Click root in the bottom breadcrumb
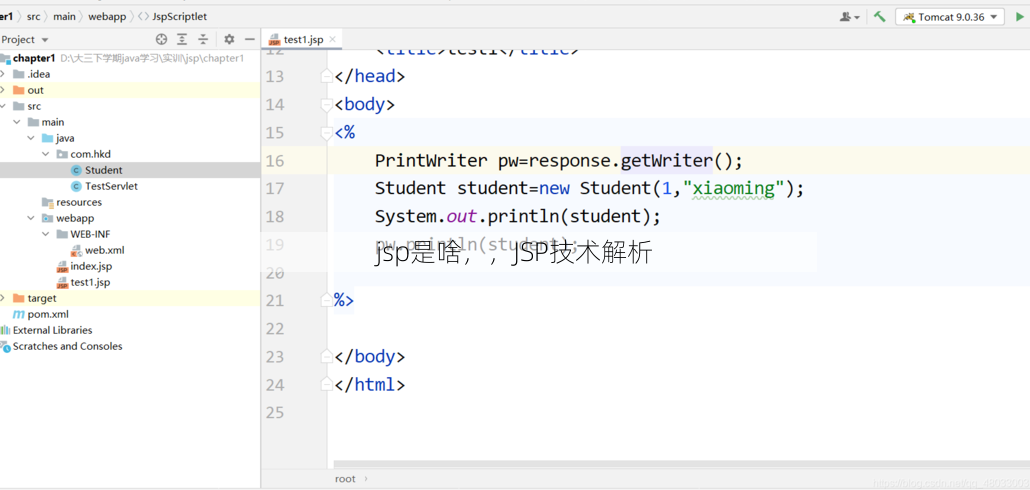The height and width of the screenshot is (490, 1030). (346, 479)
